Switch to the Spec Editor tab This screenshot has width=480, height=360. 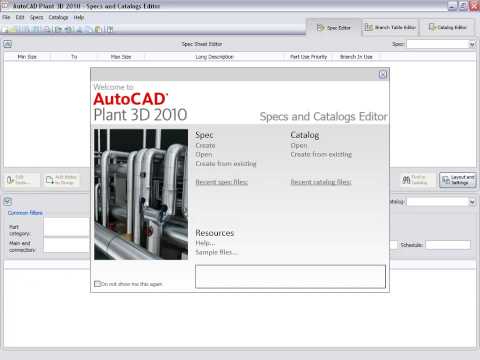[x=334, y=28]
